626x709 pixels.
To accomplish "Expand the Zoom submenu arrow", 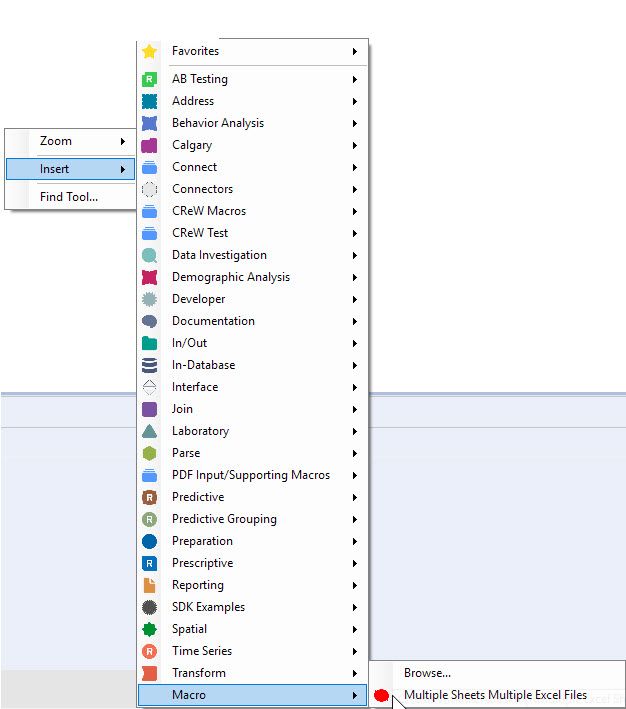I will pos(123,142).
